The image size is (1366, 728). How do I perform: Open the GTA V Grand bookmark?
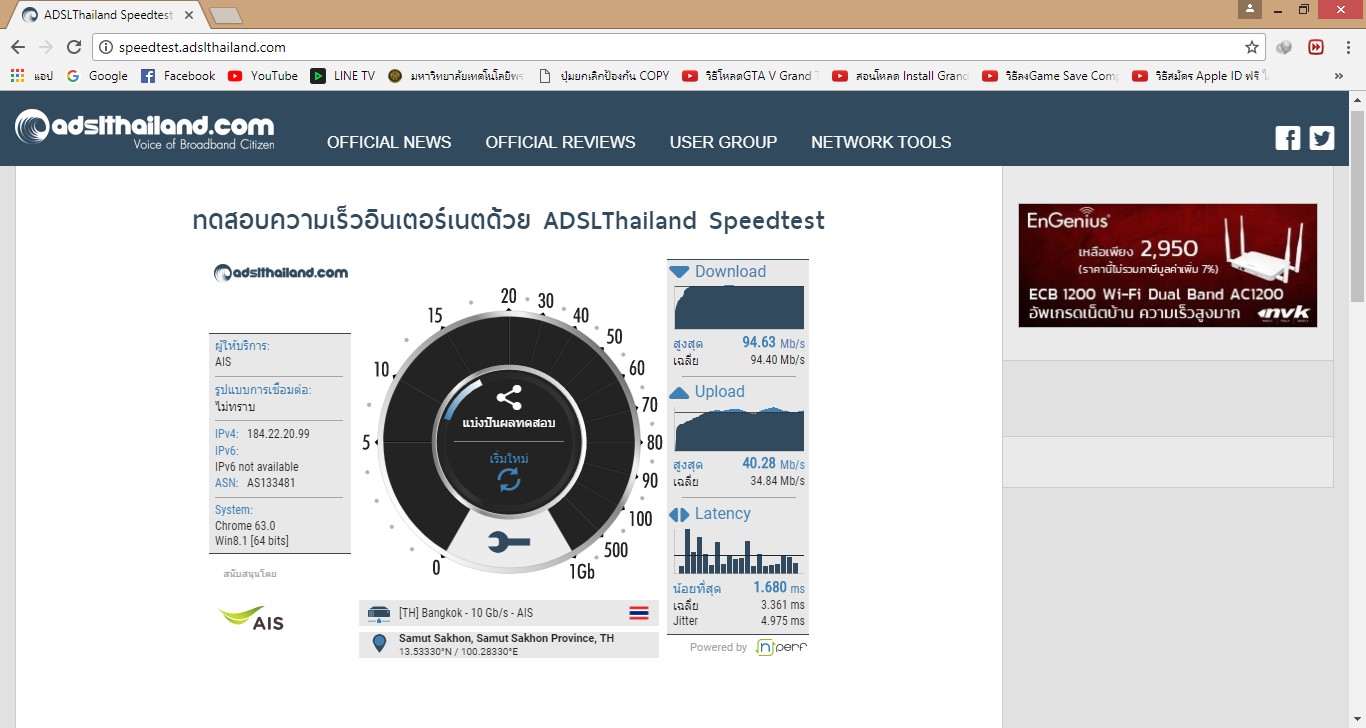[x=750, y=76]
